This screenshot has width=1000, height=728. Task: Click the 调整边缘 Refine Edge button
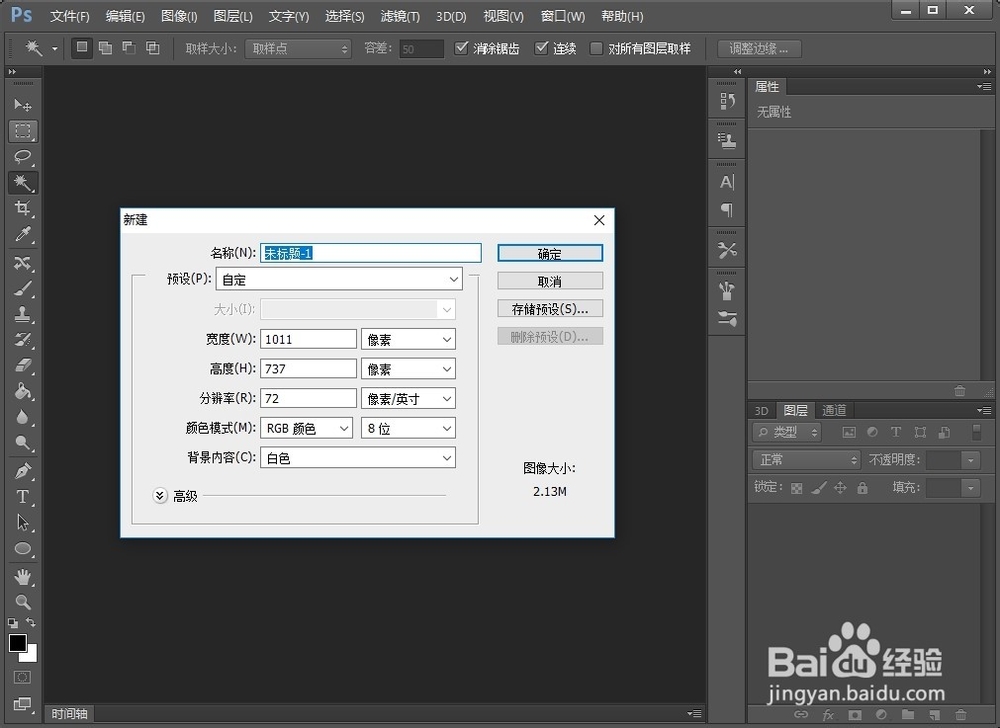tap(759, 48)
